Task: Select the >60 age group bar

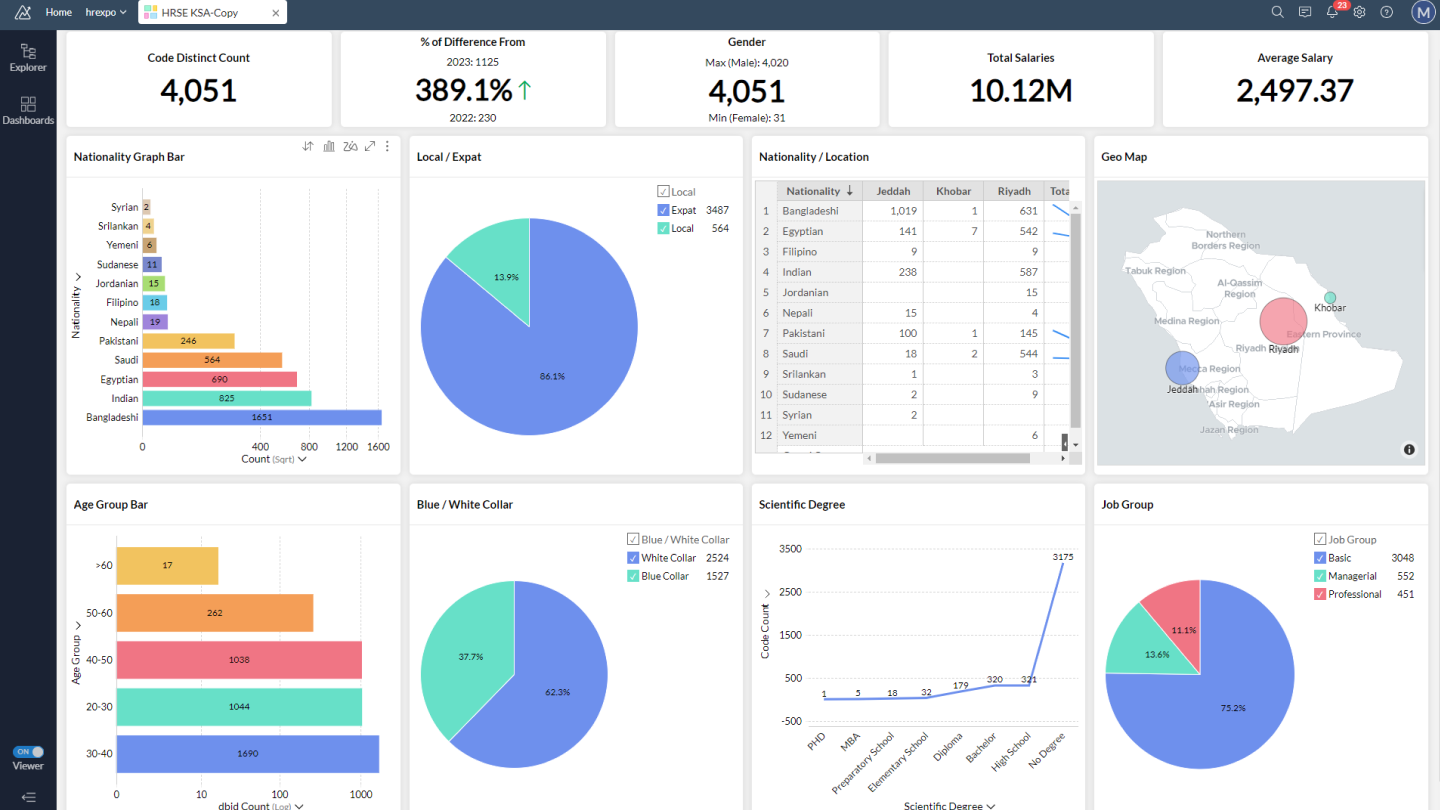Action: [167, 565]
